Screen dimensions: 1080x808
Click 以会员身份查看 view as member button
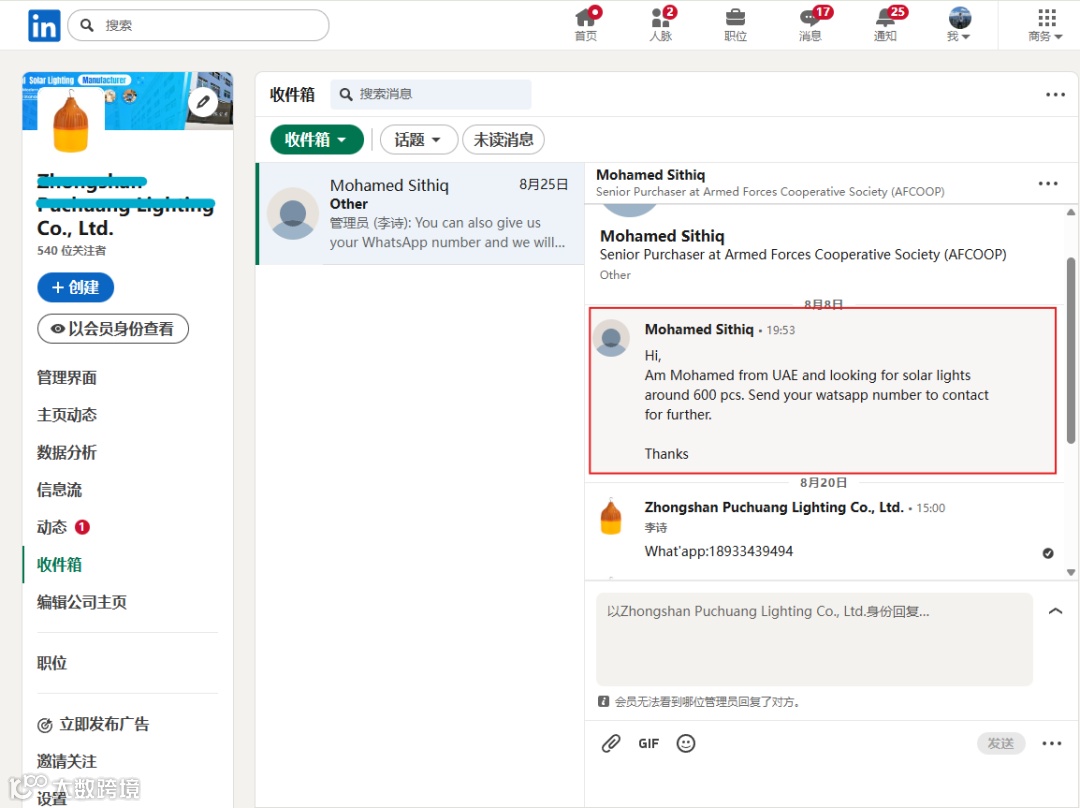(113, 329)
